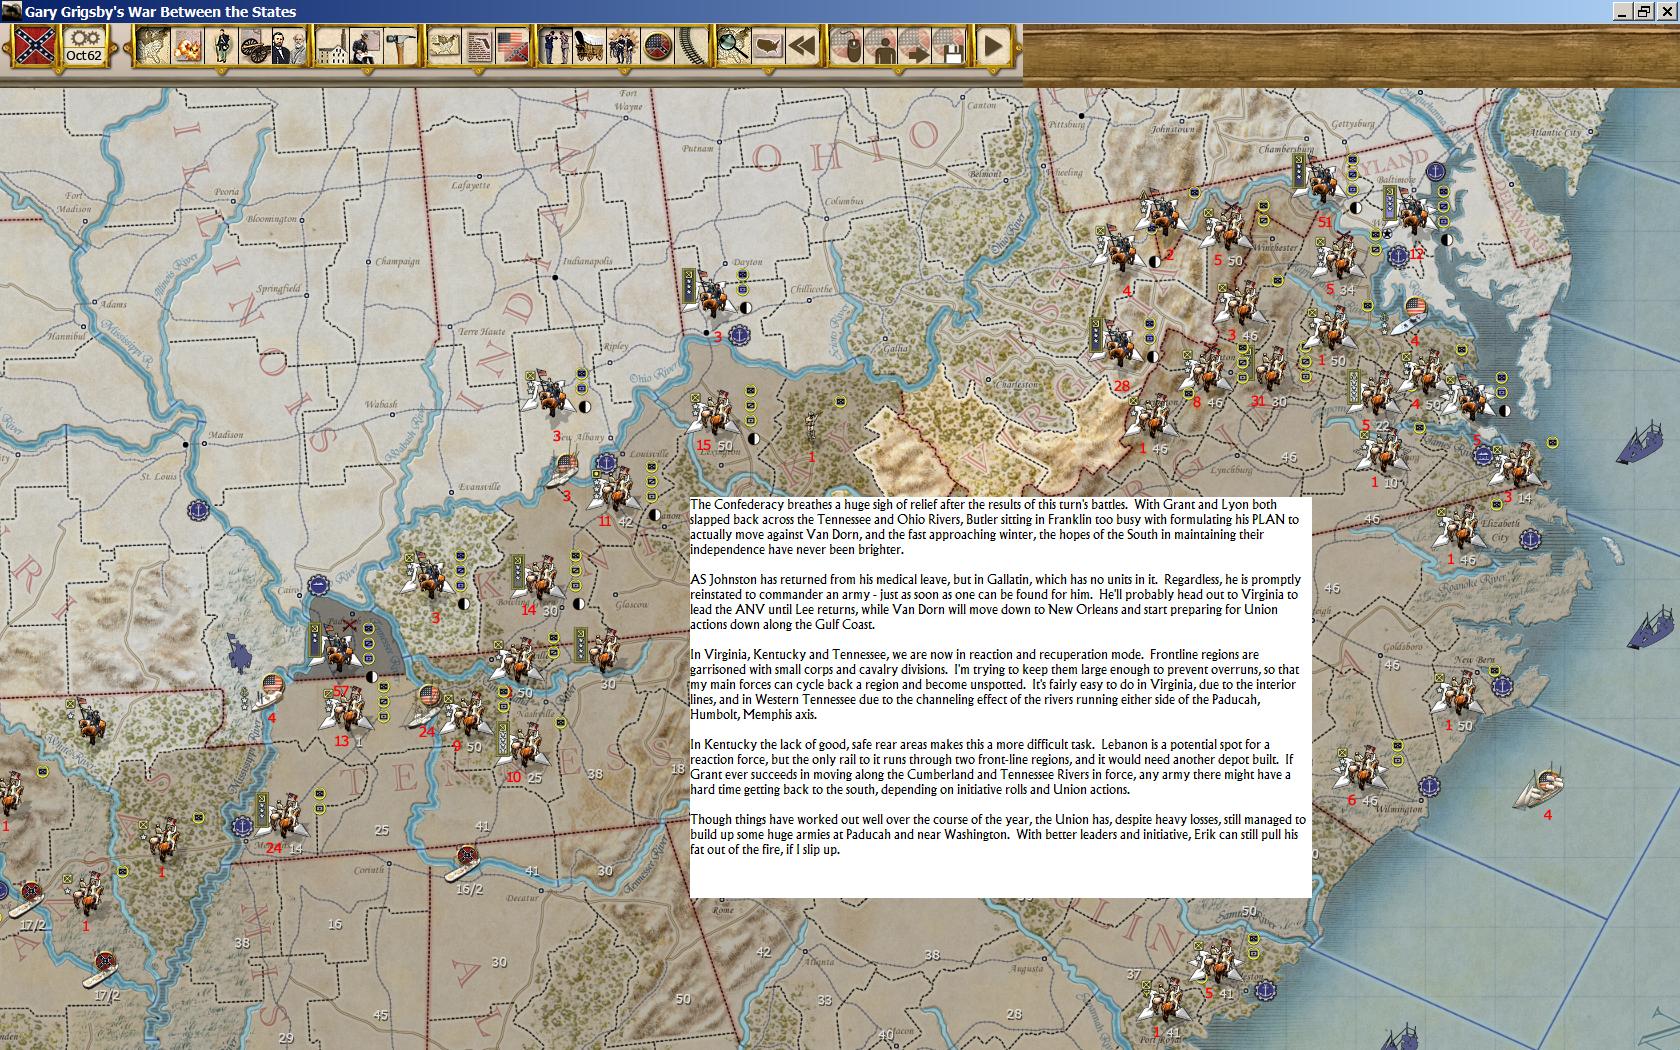1680x1050 pixels.
Task: Open the battle explosion report icon
Action: [186, 46]
